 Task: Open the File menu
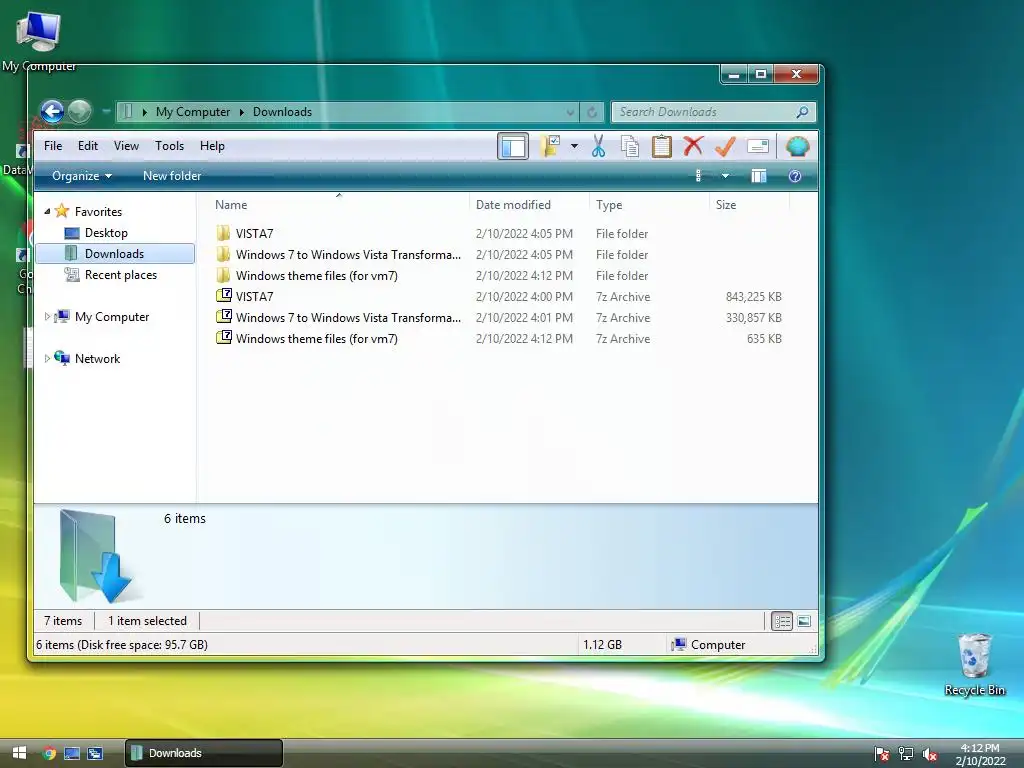tap(53, 146)
